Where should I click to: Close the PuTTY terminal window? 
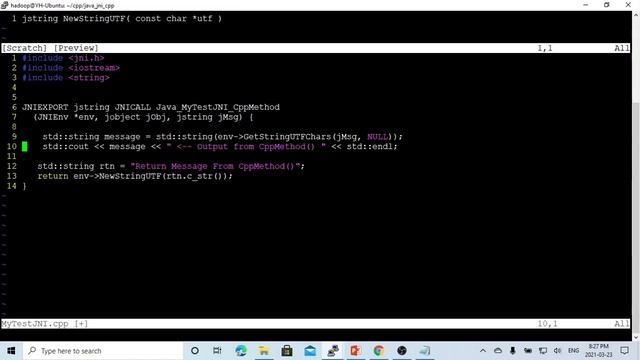(628, 5)
